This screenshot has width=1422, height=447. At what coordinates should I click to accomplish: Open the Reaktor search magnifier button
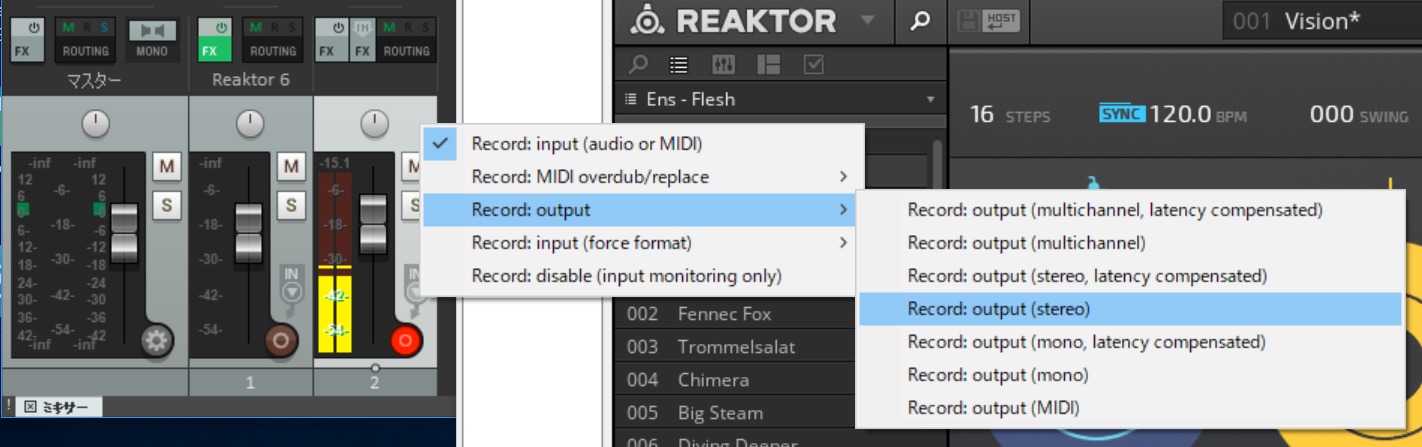920,21
